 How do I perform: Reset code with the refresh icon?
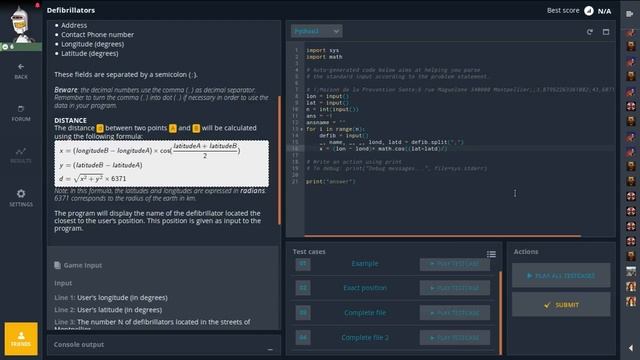pos(589,31)
